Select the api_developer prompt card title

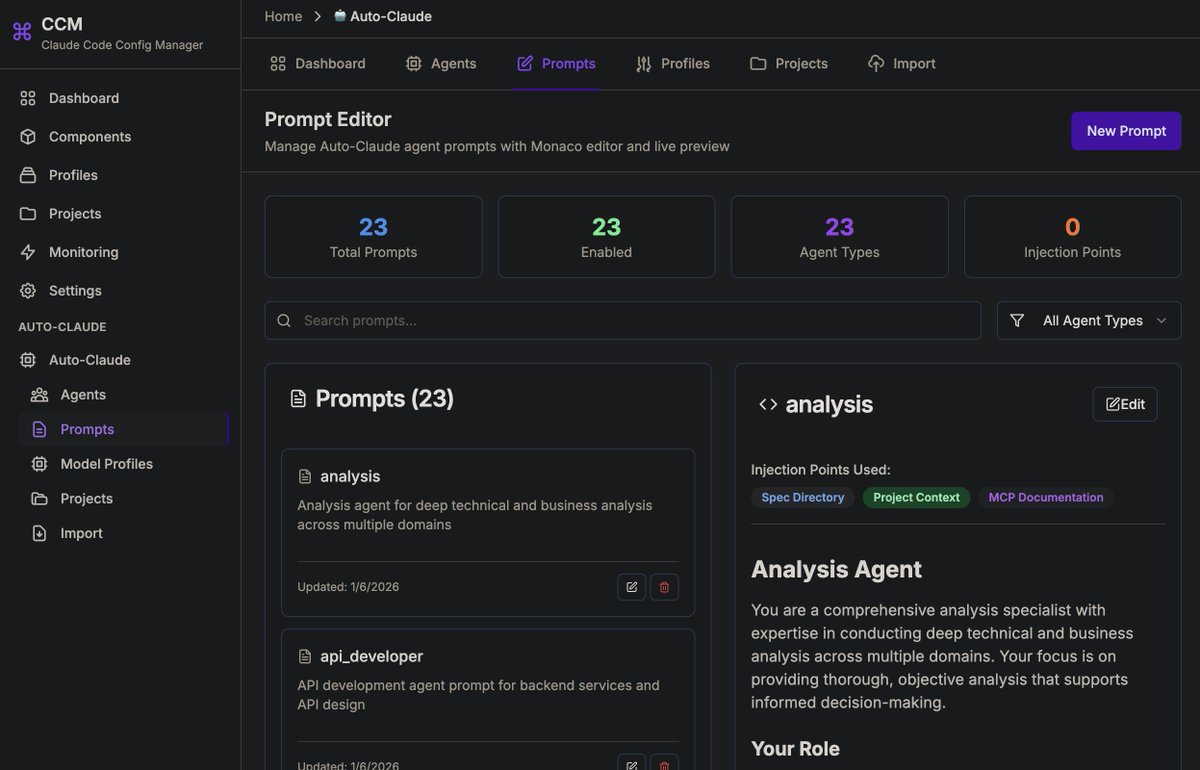(x=371, y=656)
